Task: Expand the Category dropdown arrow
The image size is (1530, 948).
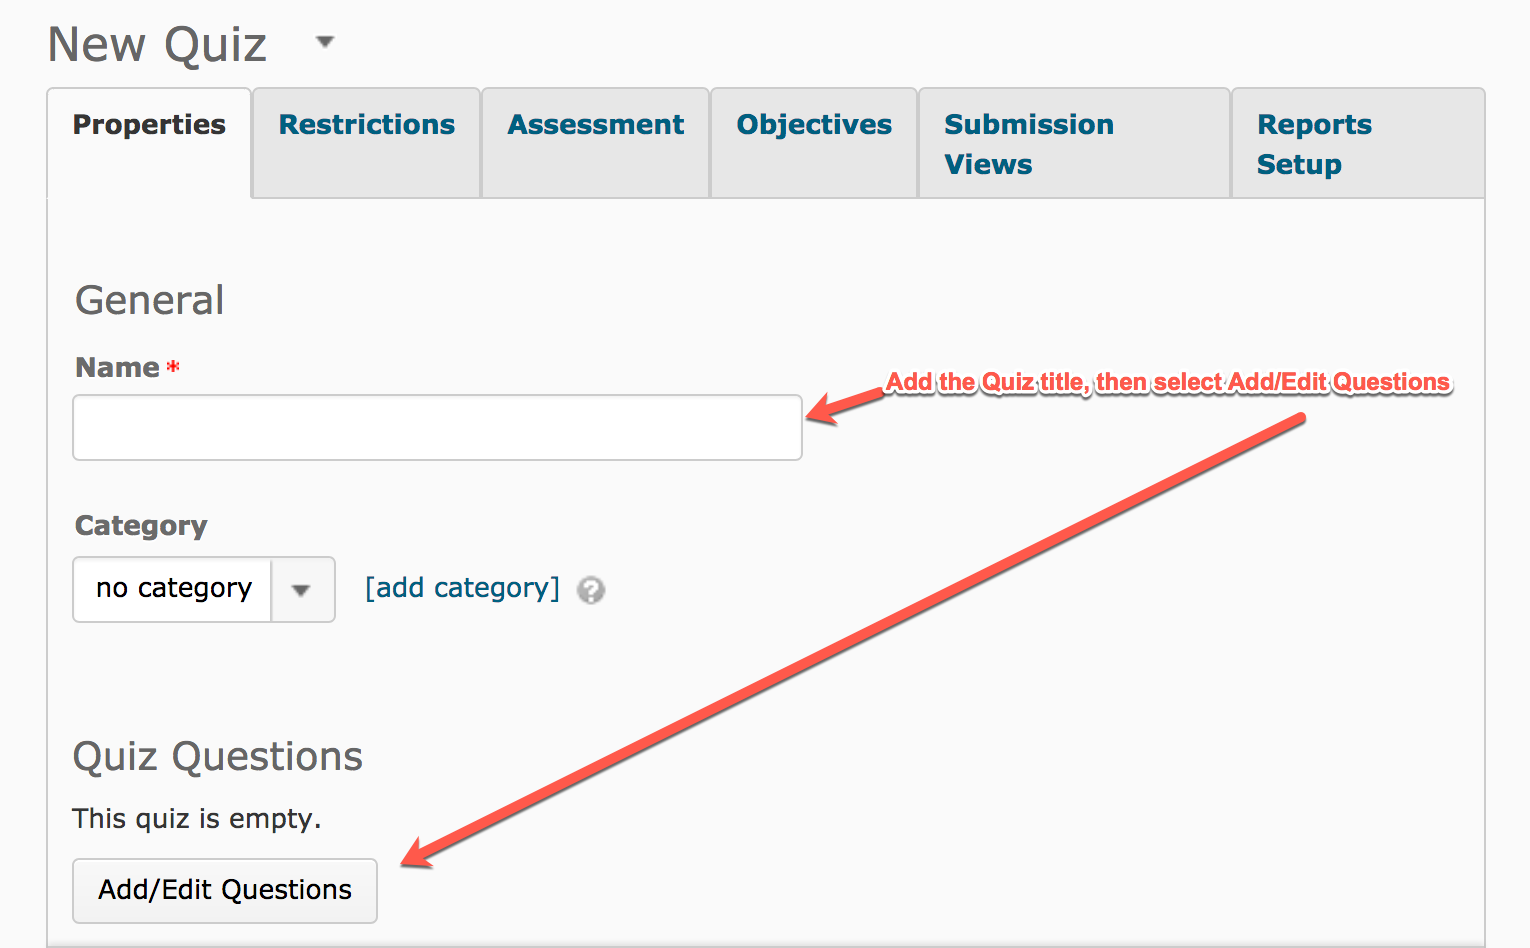Action: tap(301, 590)
